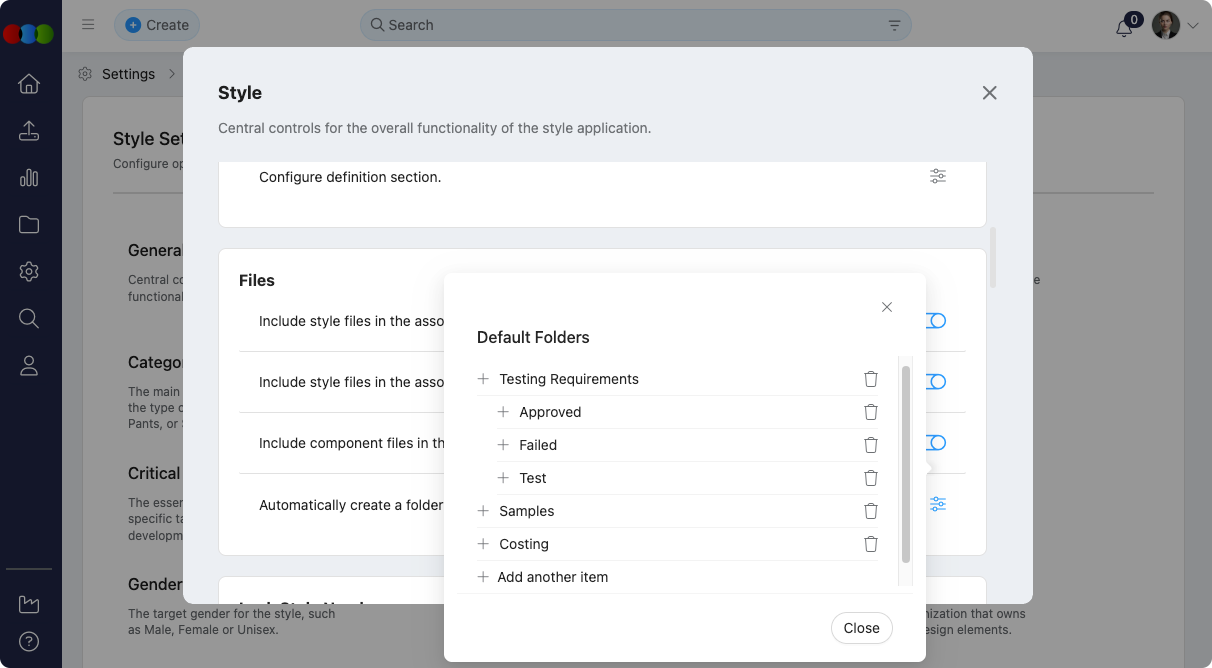
Task: Toggle second include style files switch
Action: [935, 382]
